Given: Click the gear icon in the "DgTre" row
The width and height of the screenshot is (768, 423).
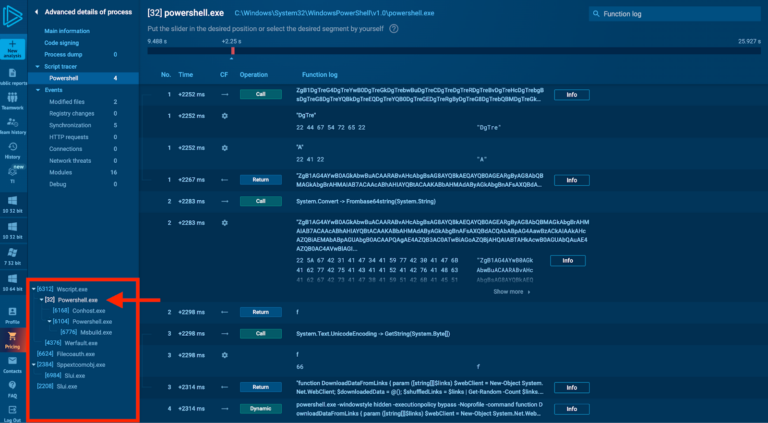Looking at the screenshot, I should click(x=224, y=116).
